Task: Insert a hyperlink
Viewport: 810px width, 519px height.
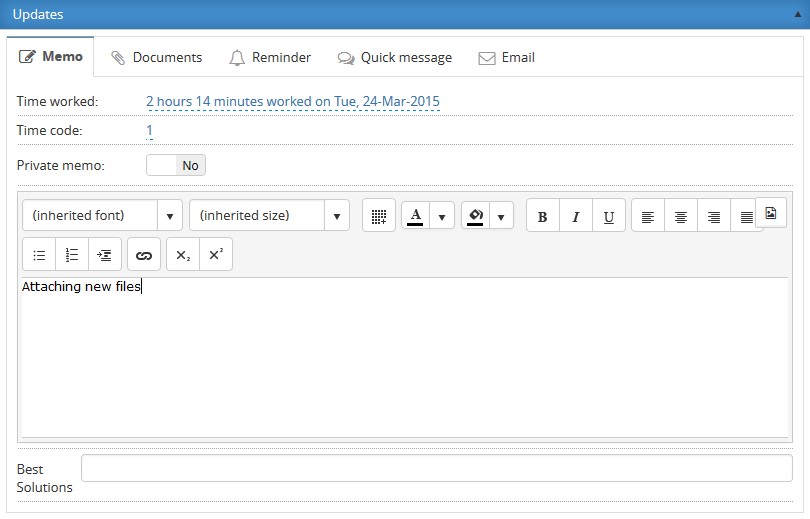Action: [143, 255]
